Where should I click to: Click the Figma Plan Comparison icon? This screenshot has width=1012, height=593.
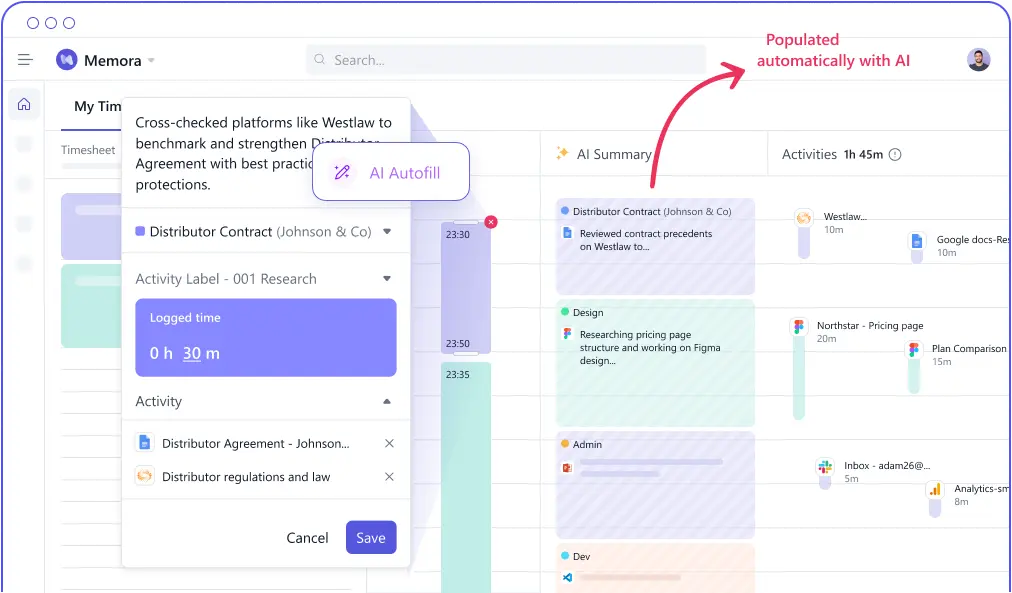click(x=913, y=350)
